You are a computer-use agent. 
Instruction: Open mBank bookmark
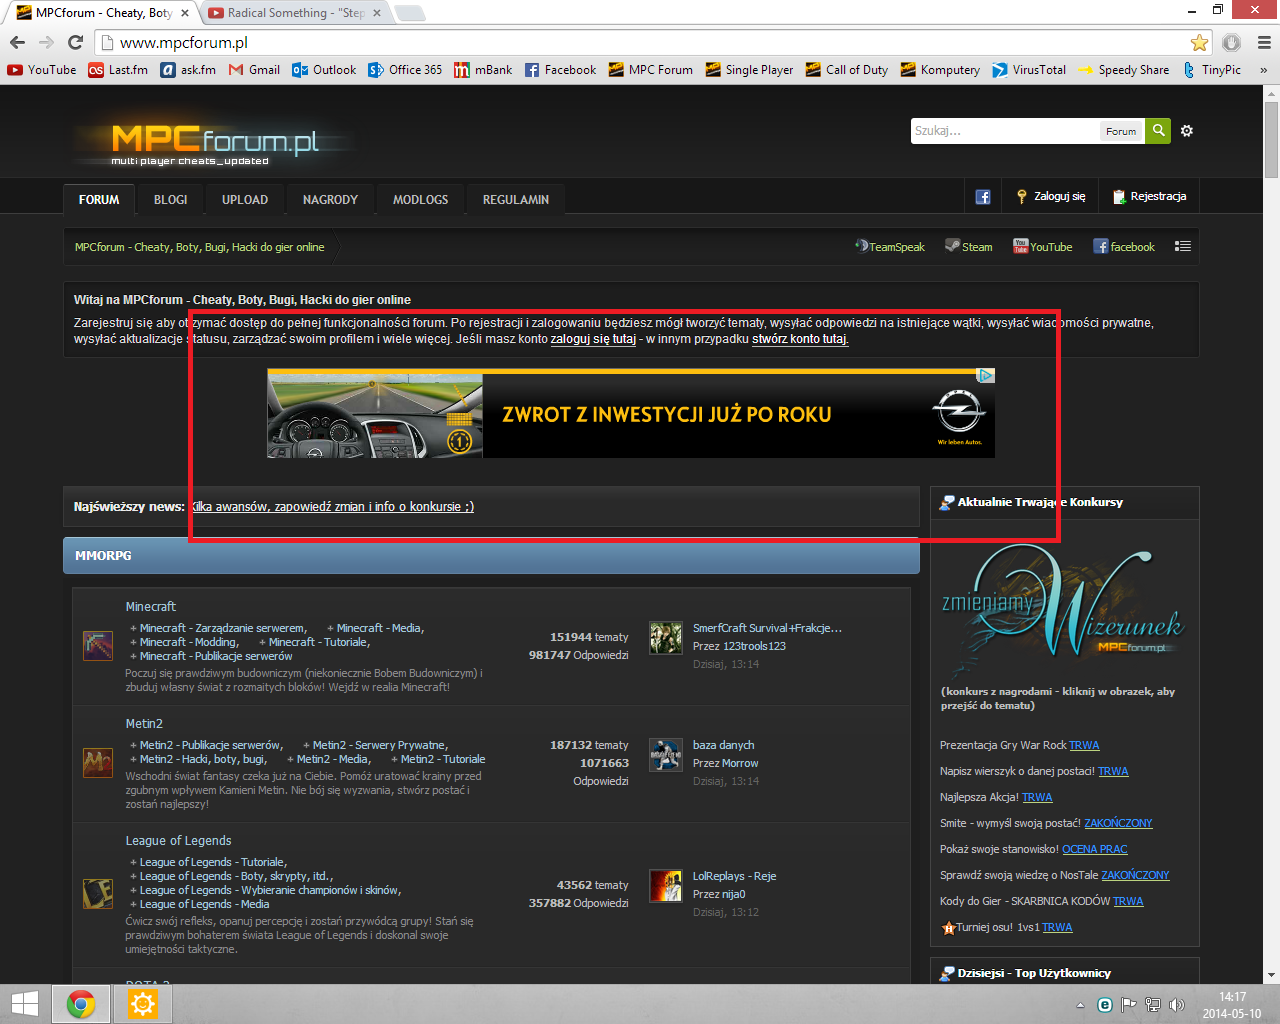[483, 70]
